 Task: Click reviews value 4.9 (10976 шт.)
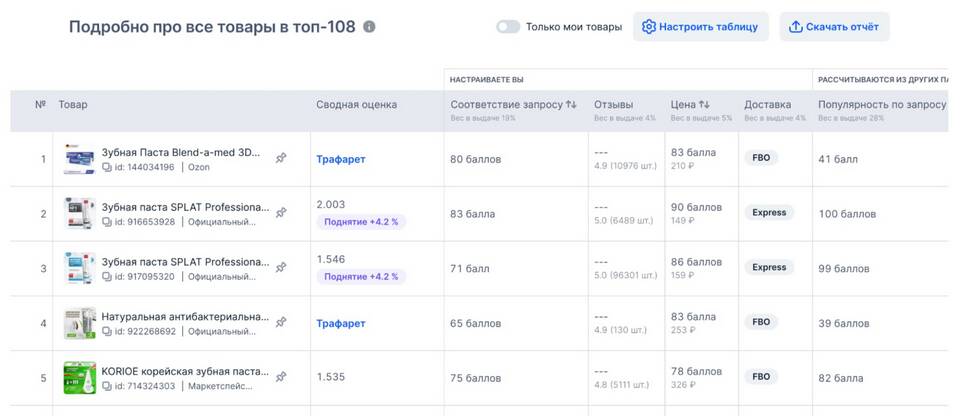[x=625, y=166]
